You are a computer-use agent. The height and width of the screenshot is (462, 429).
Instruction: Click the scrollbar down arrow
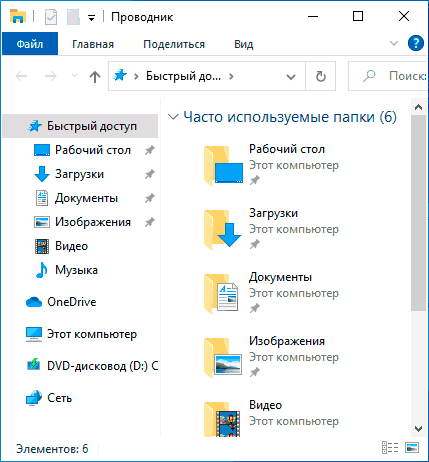click(x=419, y=429)
